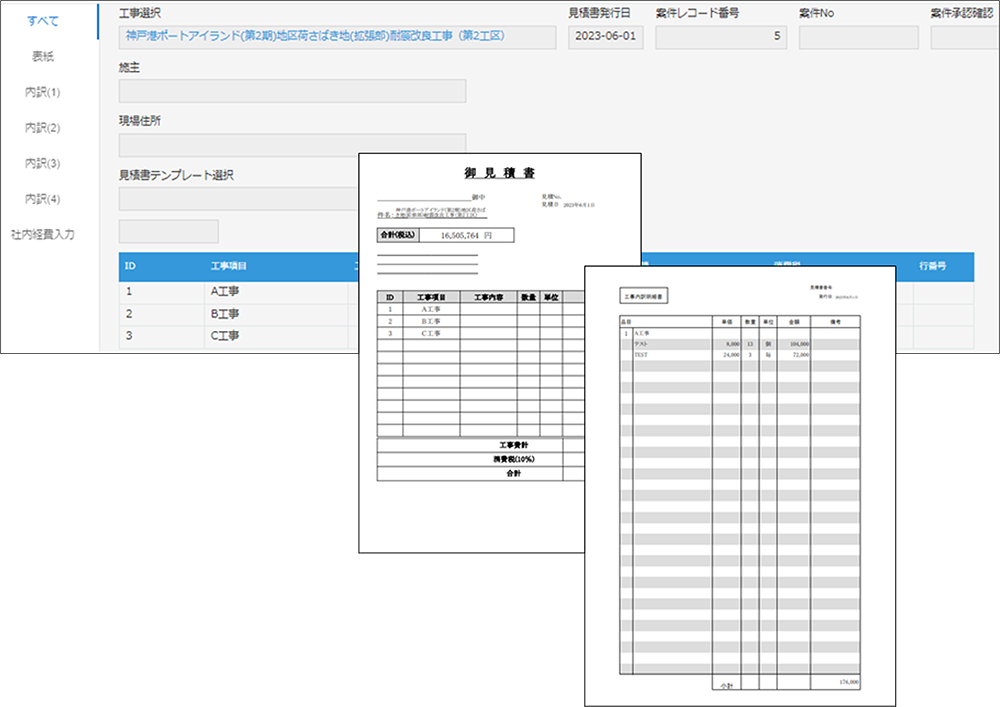Show the 内訳(4) tab
Image resolution: width=1000 pixels, height=707 pixels.
[42, 199]
